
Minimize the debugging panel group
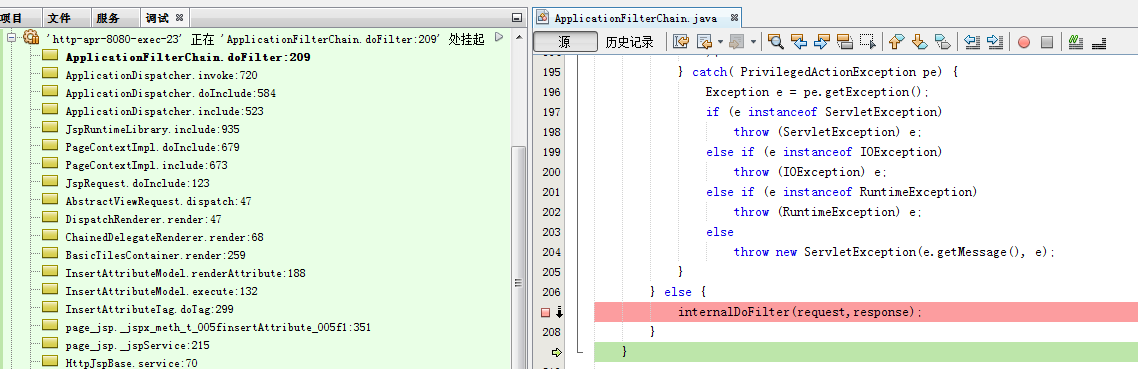click(x=517, y=17)
